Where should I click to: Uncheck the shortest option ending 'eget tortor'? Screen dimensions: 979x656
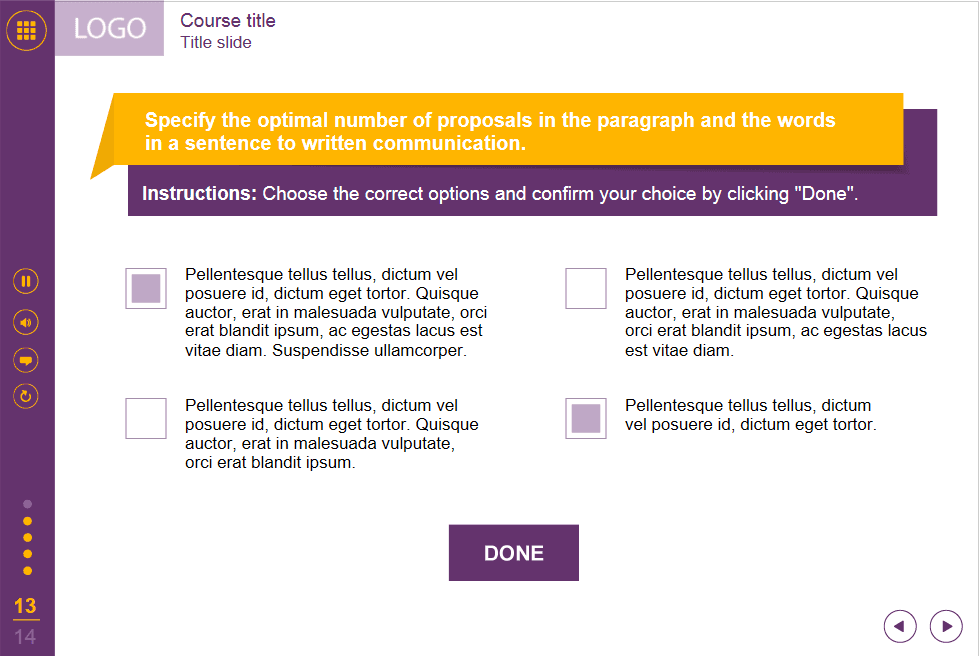point(586,418)
